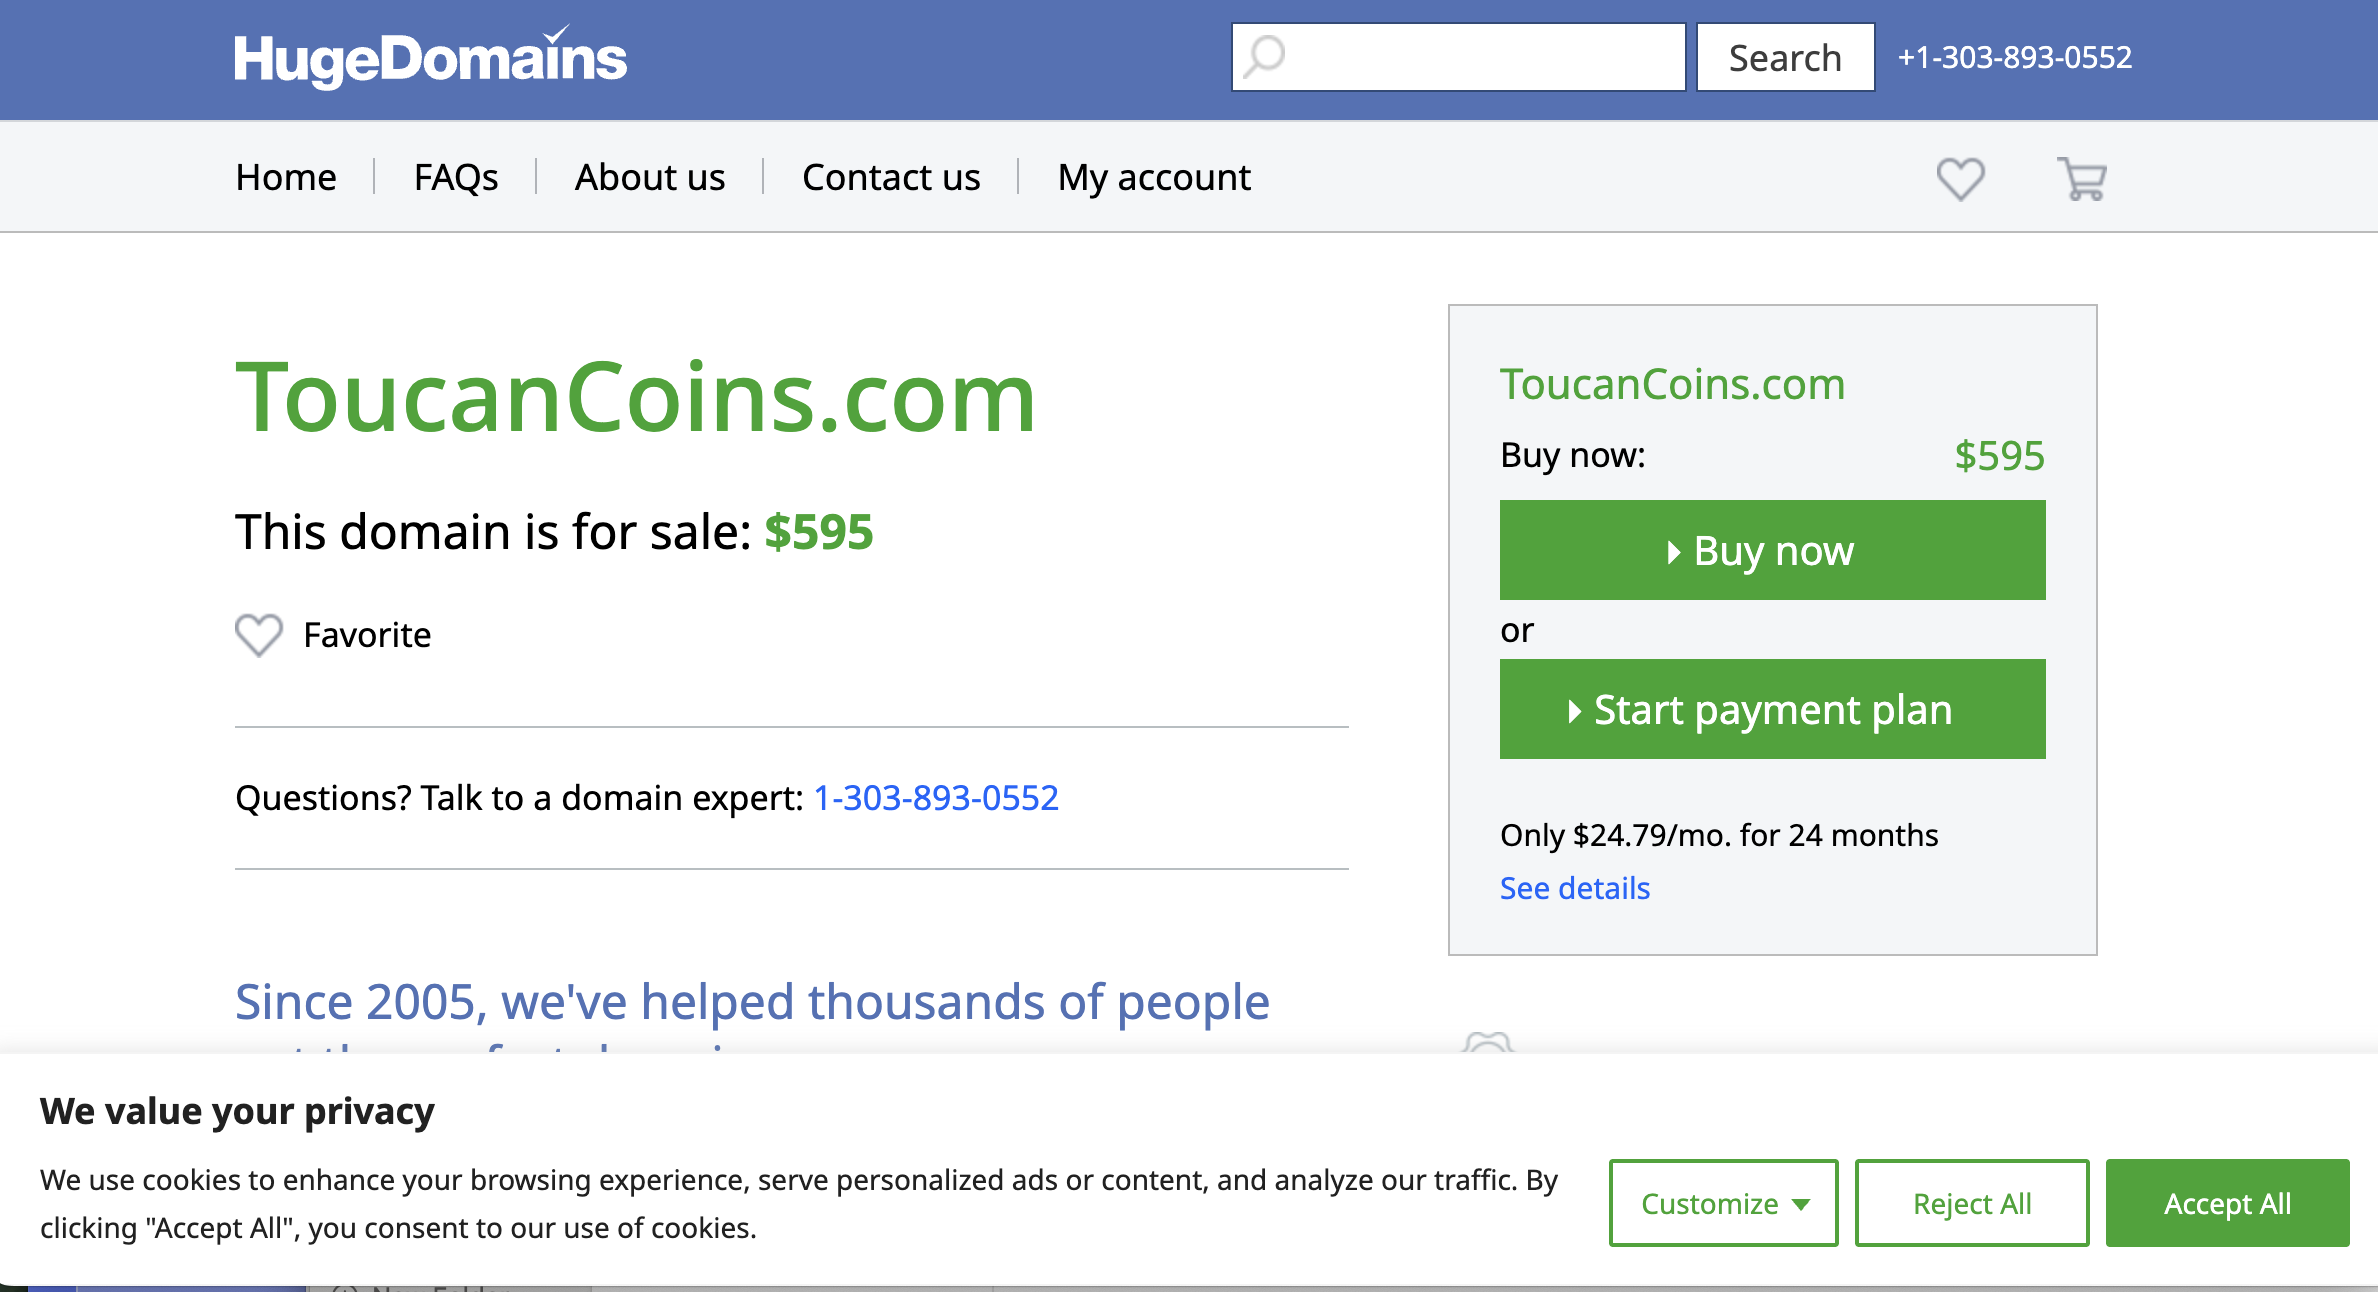The image size is (2378, 1292).
Task: Open favorites via header heart icon
Action: click(1960, 179)
